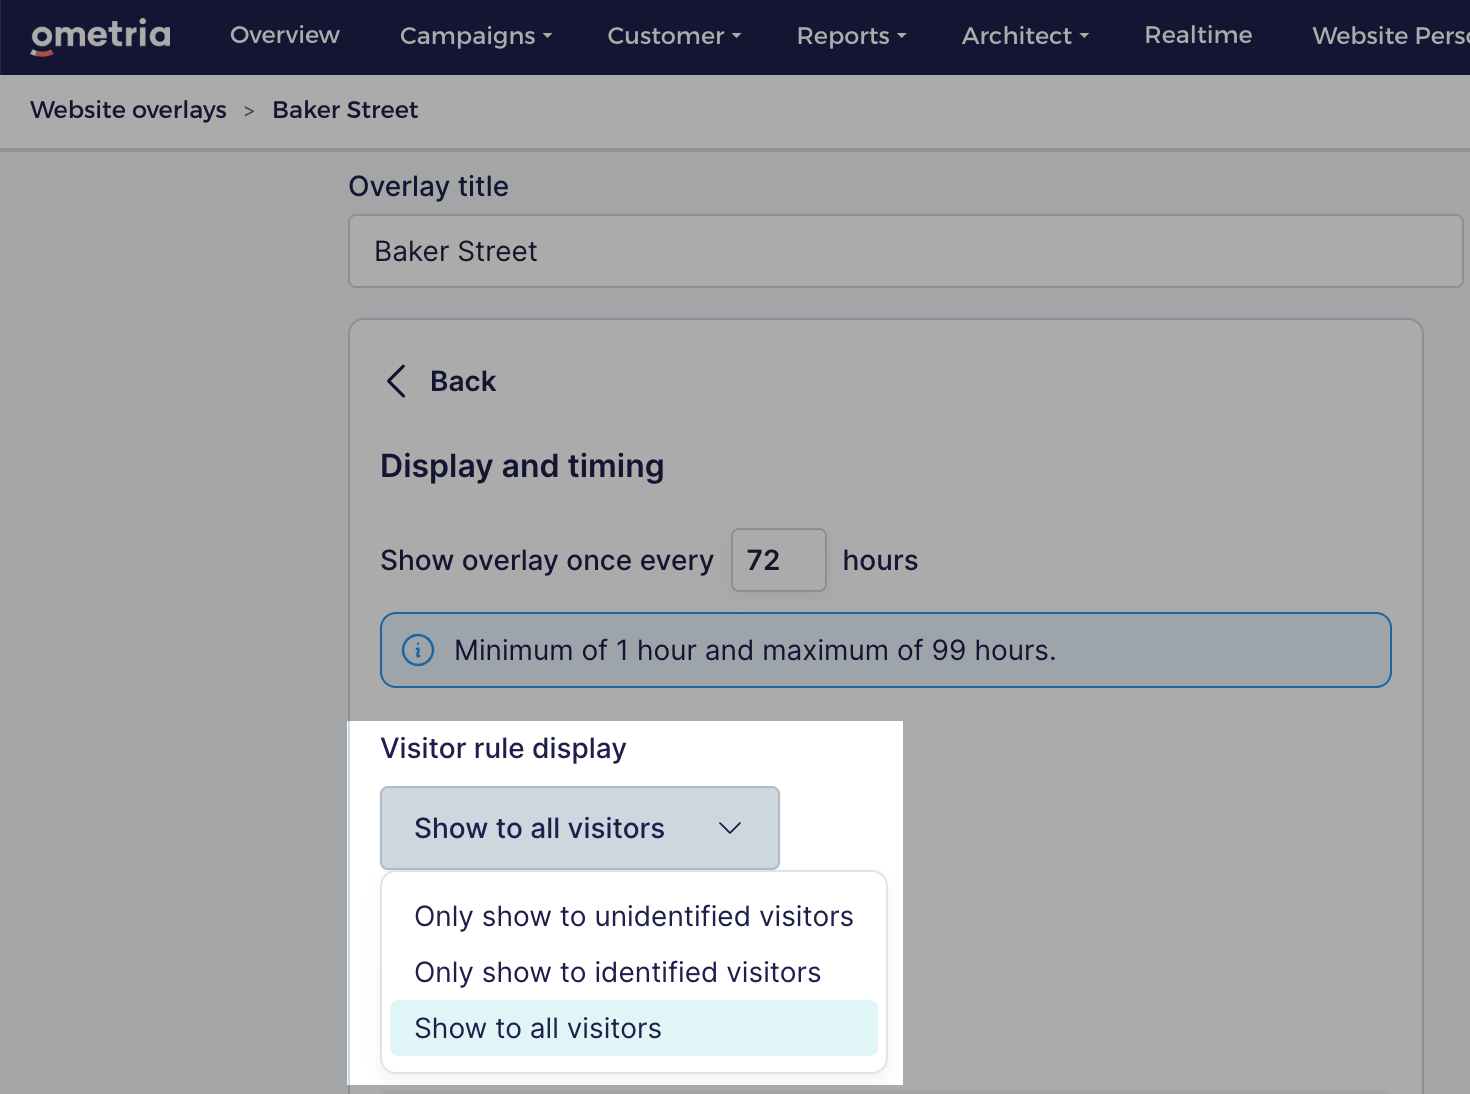The width and height of the screenshot is (1470, 1094).
Task: Choose Only show to identified visitors
Action: [634, 972]
